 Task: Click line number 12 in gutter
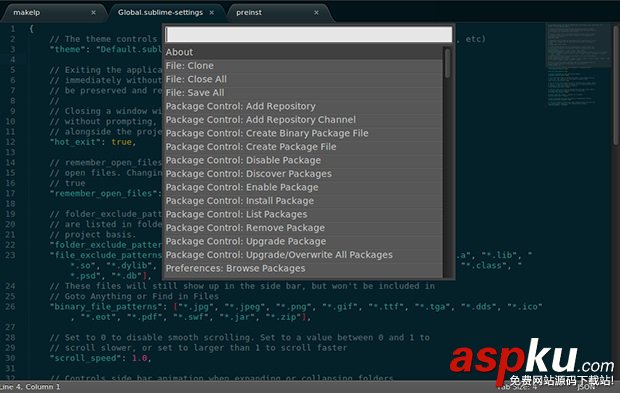click(10, 142)
